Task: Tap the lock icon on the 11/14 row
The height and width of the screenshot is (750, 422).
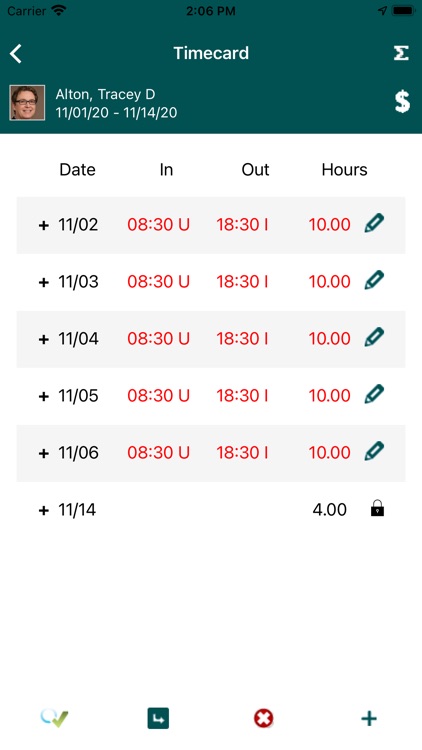Action: 378,508
